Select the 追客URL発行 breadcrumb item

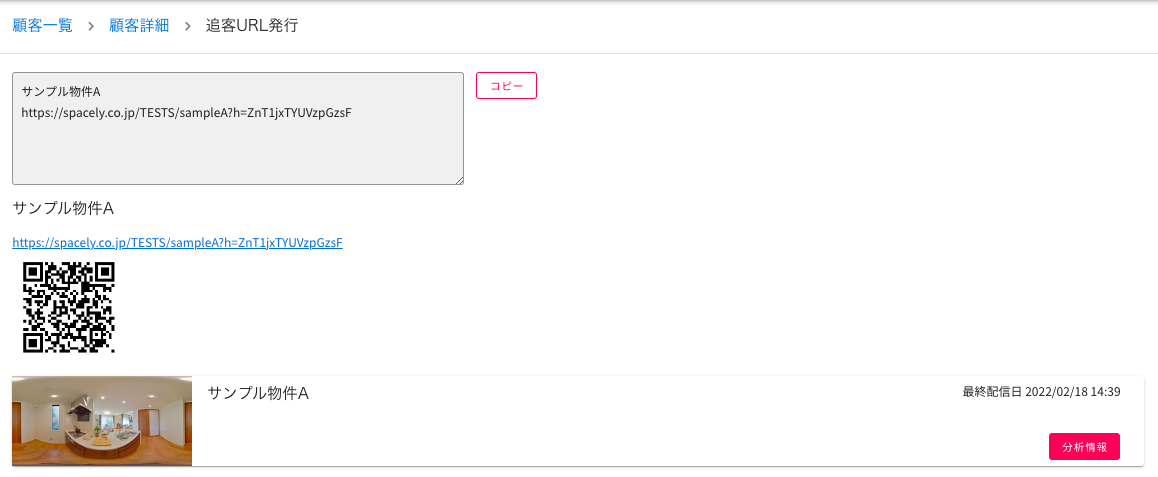(x=252, y=26)
